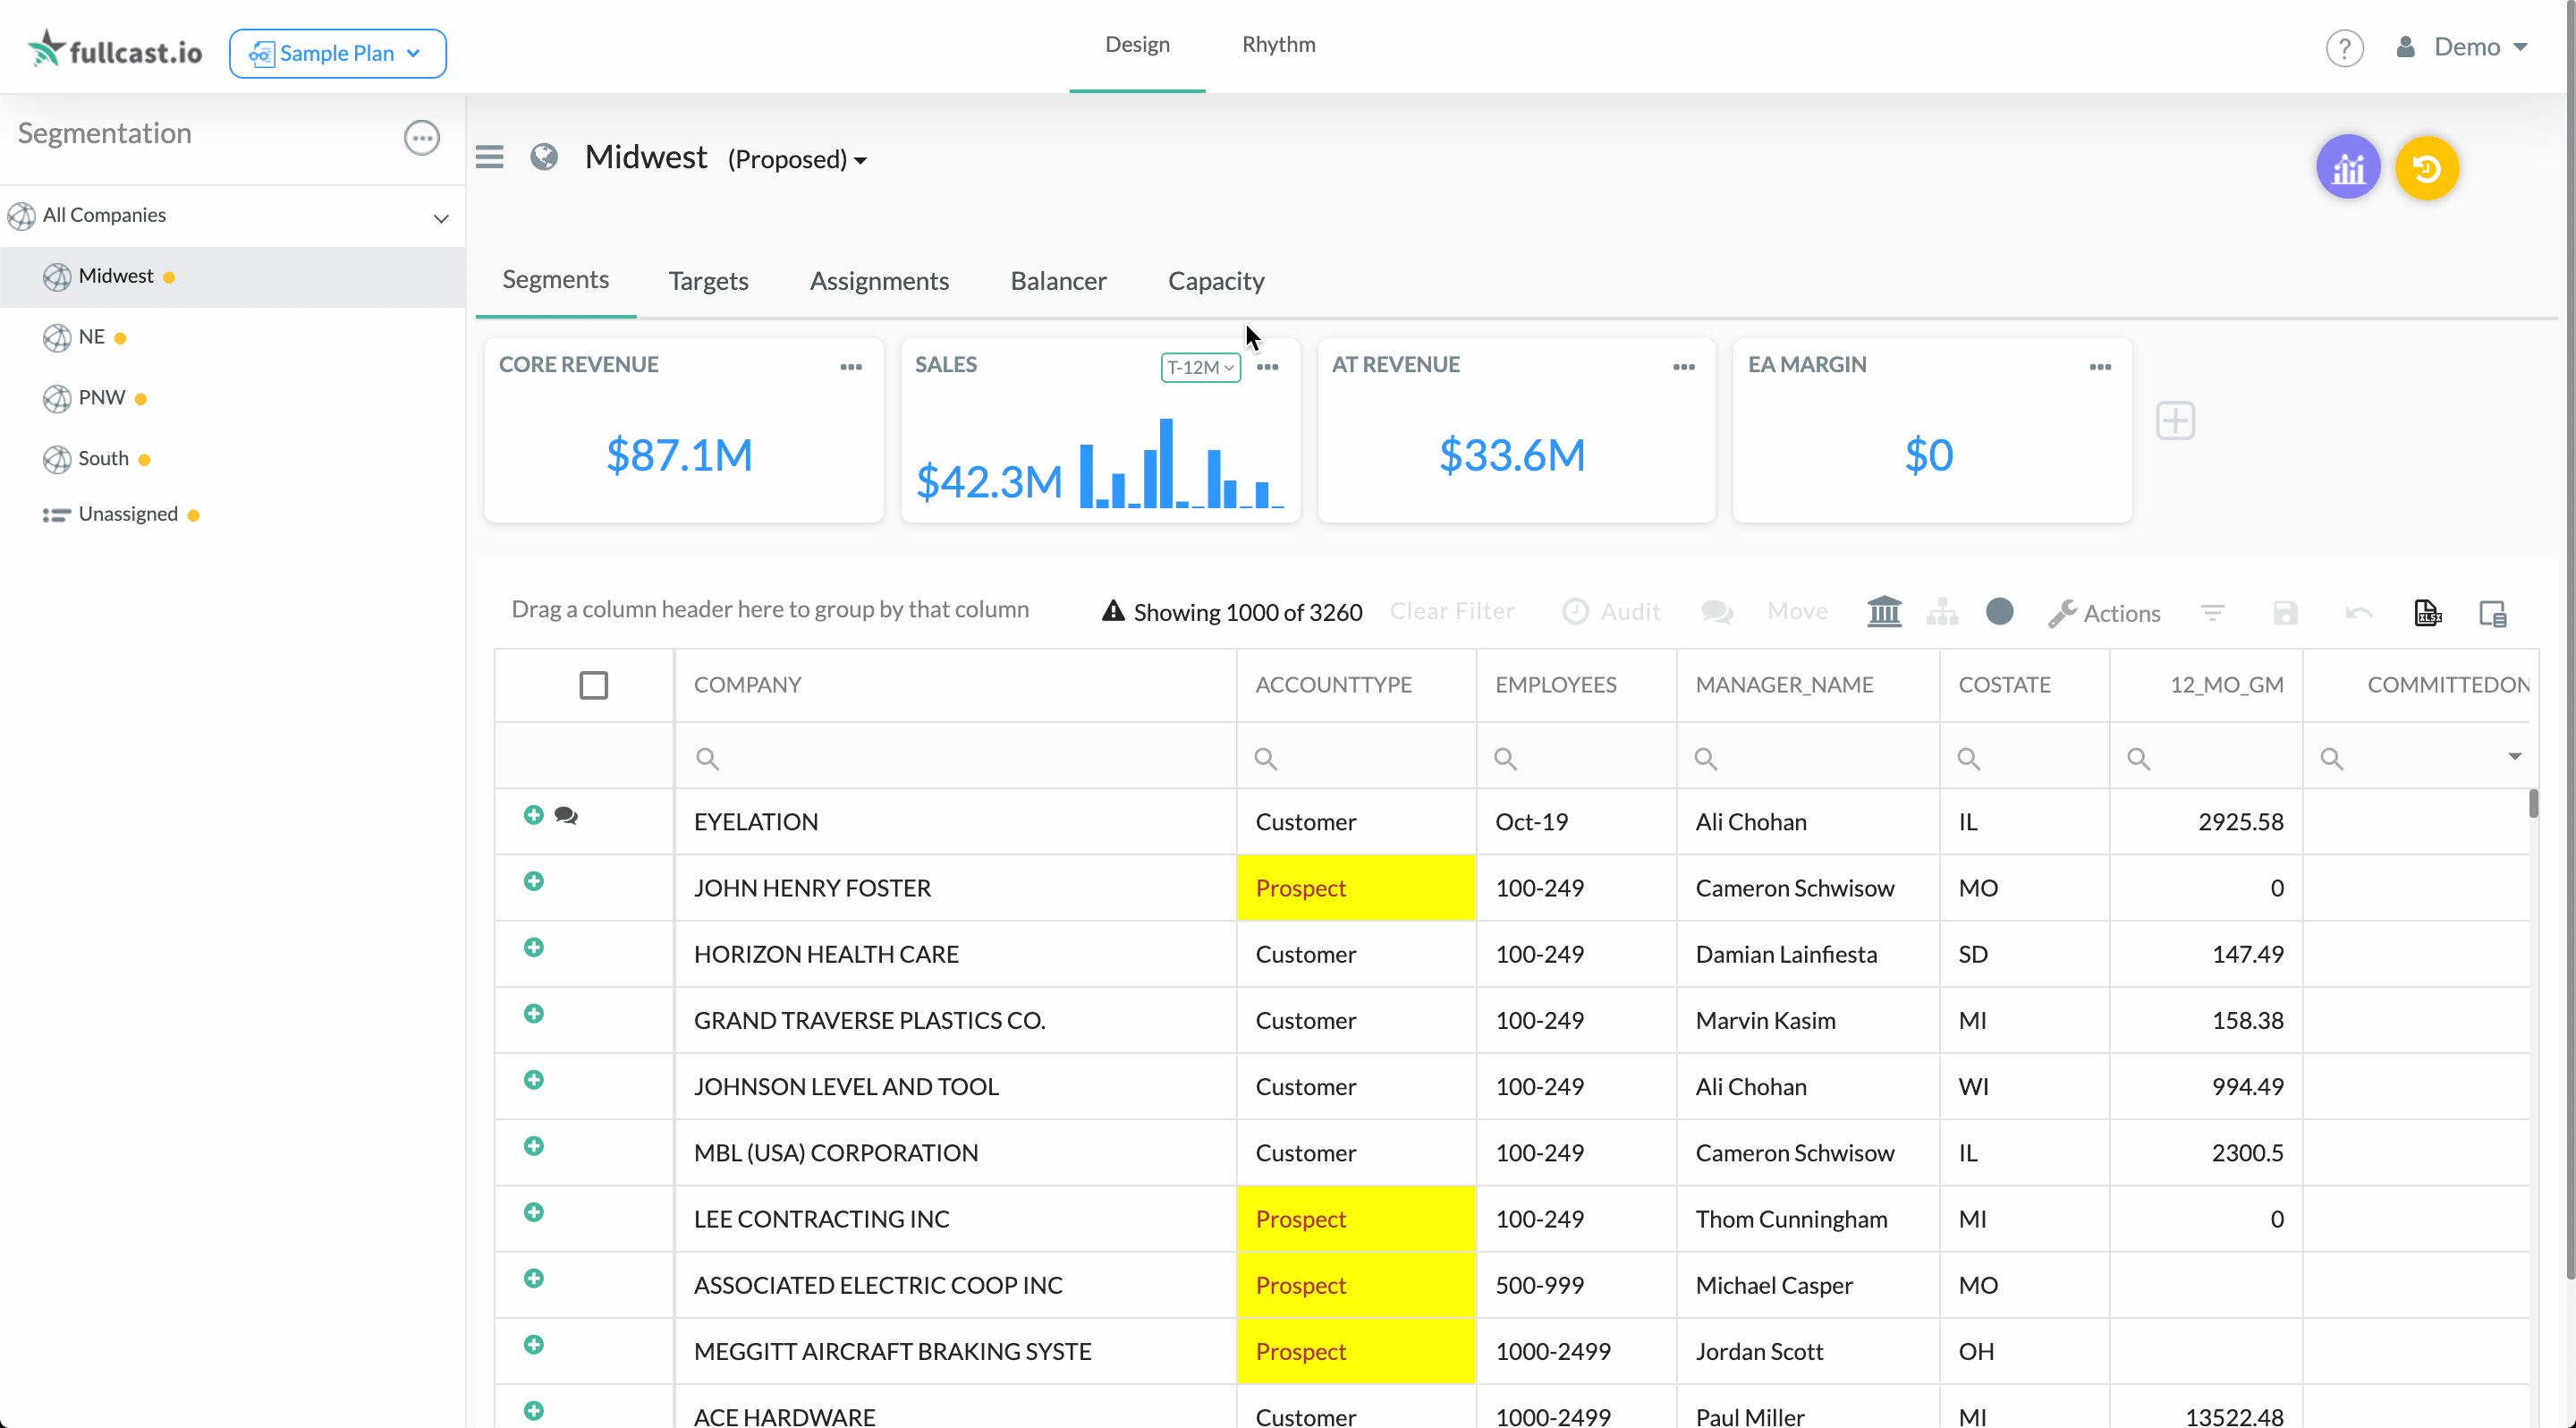The image size is (2576, 1428).
Task: Open comments bubble on EYELATION row
Action: pyautogui.click(x=566, y=816)
